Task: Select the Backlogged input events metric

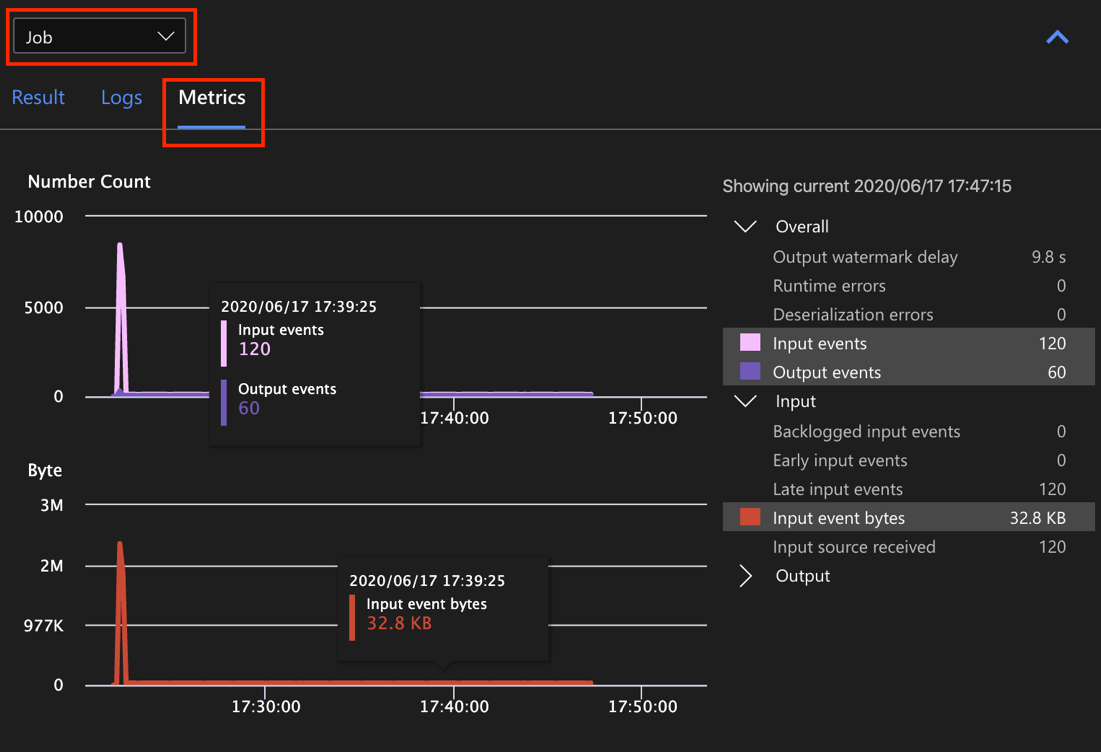Action: (865, 431)
